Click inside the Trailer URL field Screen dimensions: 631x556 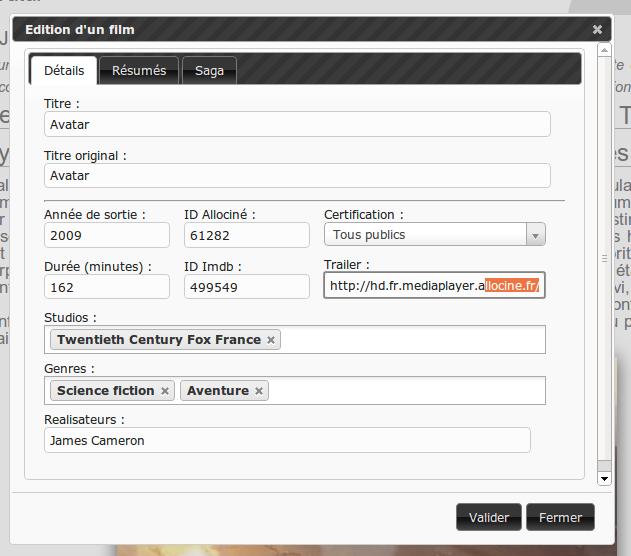[x=434, y=287]
